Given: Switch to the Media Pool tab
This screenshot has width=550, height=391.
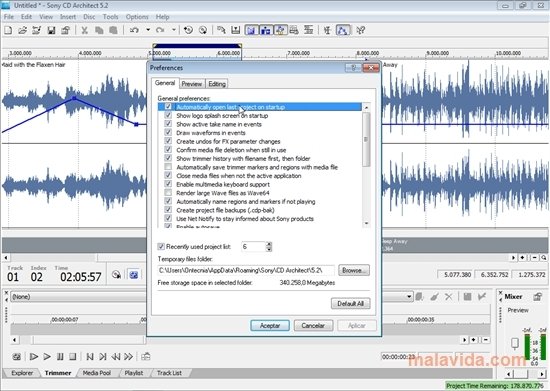Looking at the screenshot, I should click(x=97, y=373).
